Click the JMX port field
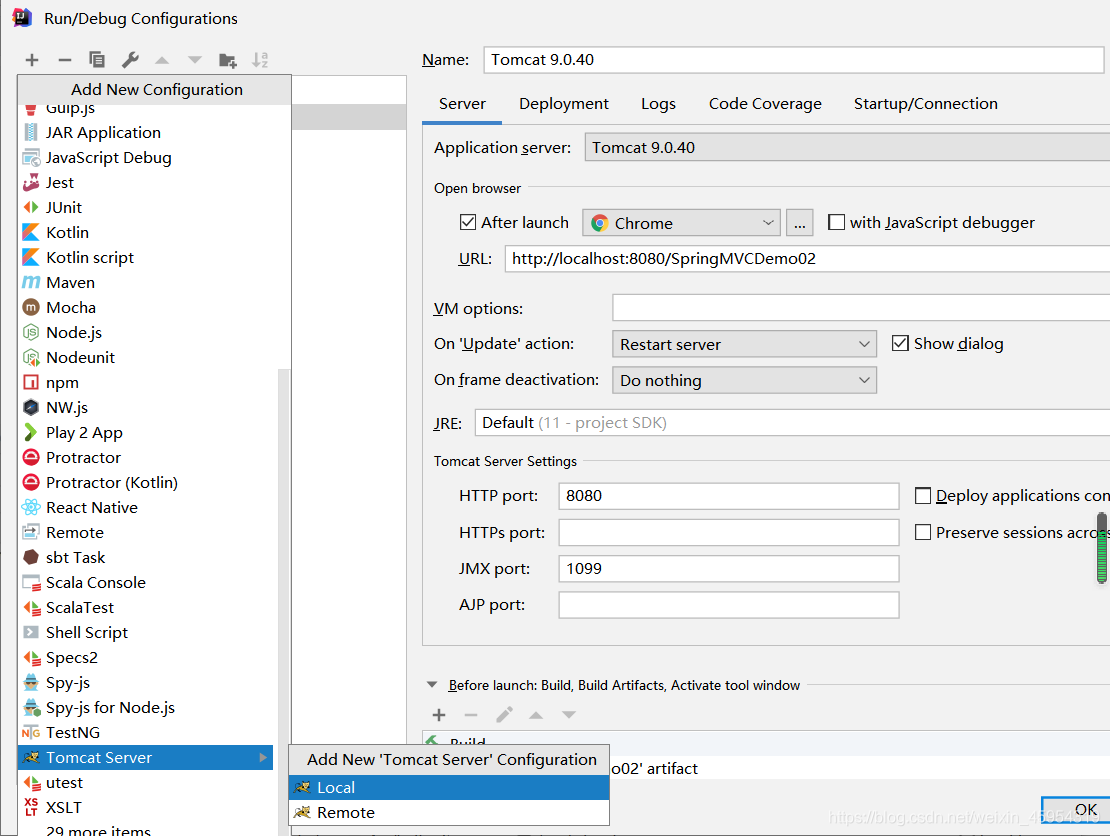 tap(728, 568)
